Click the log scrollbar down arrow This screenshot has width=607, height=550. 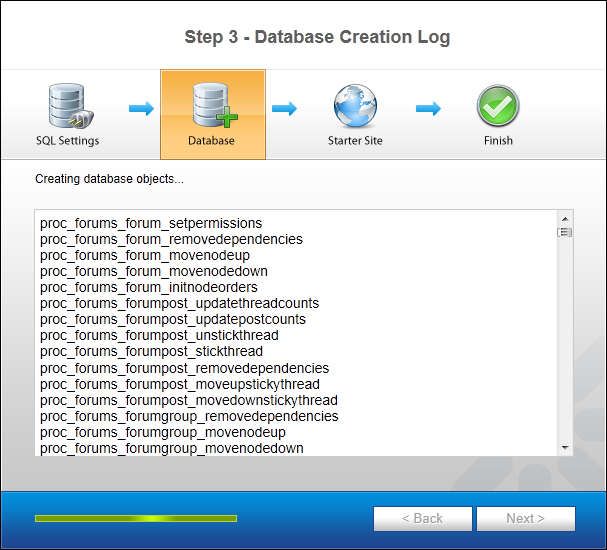click(x=565, y=448)
